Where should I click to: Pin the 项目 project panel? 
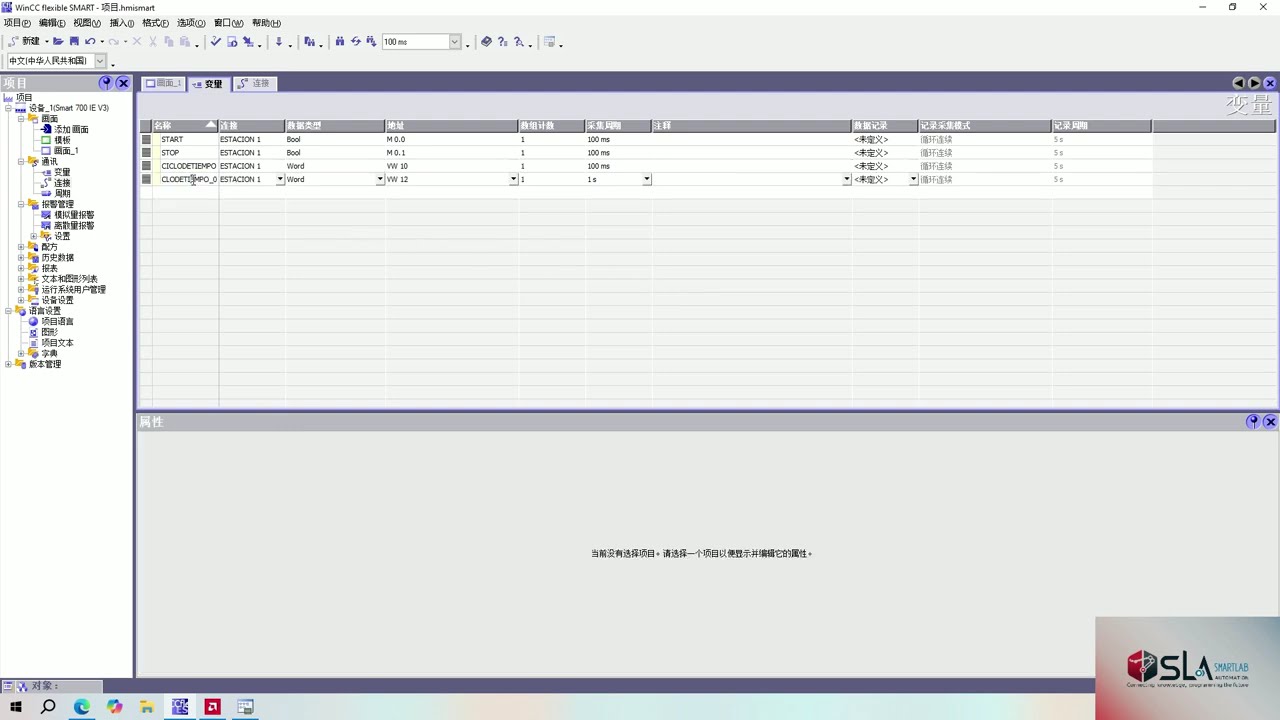(x=106, y=83)
